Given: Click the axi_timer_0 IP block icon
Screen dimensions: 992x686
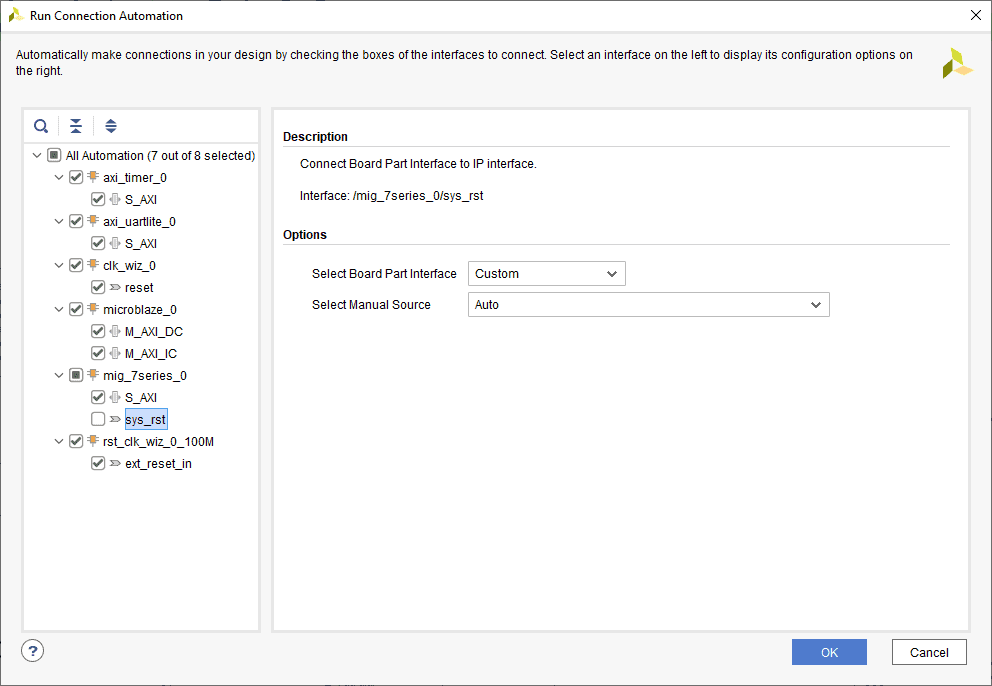Looking at the screenshot, I should coord(93,178).
